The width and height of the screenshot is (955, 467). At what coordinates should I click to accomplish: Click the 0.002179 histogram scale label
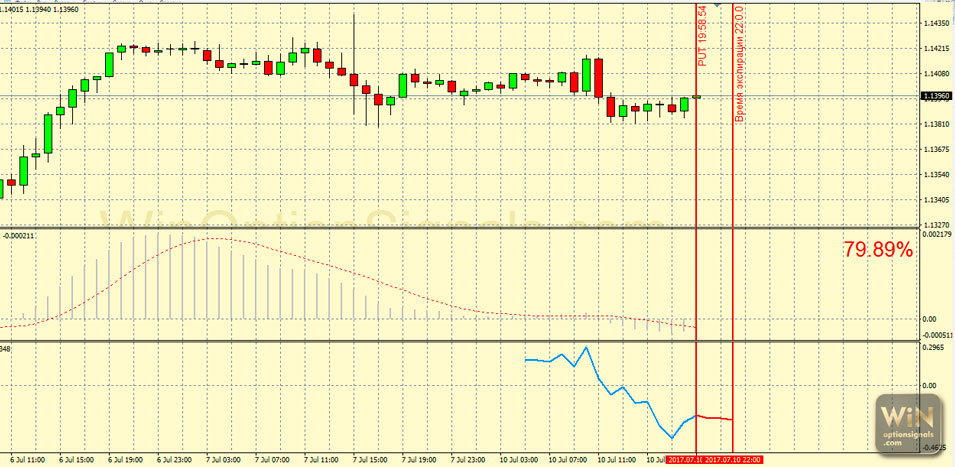pos(937,234)
